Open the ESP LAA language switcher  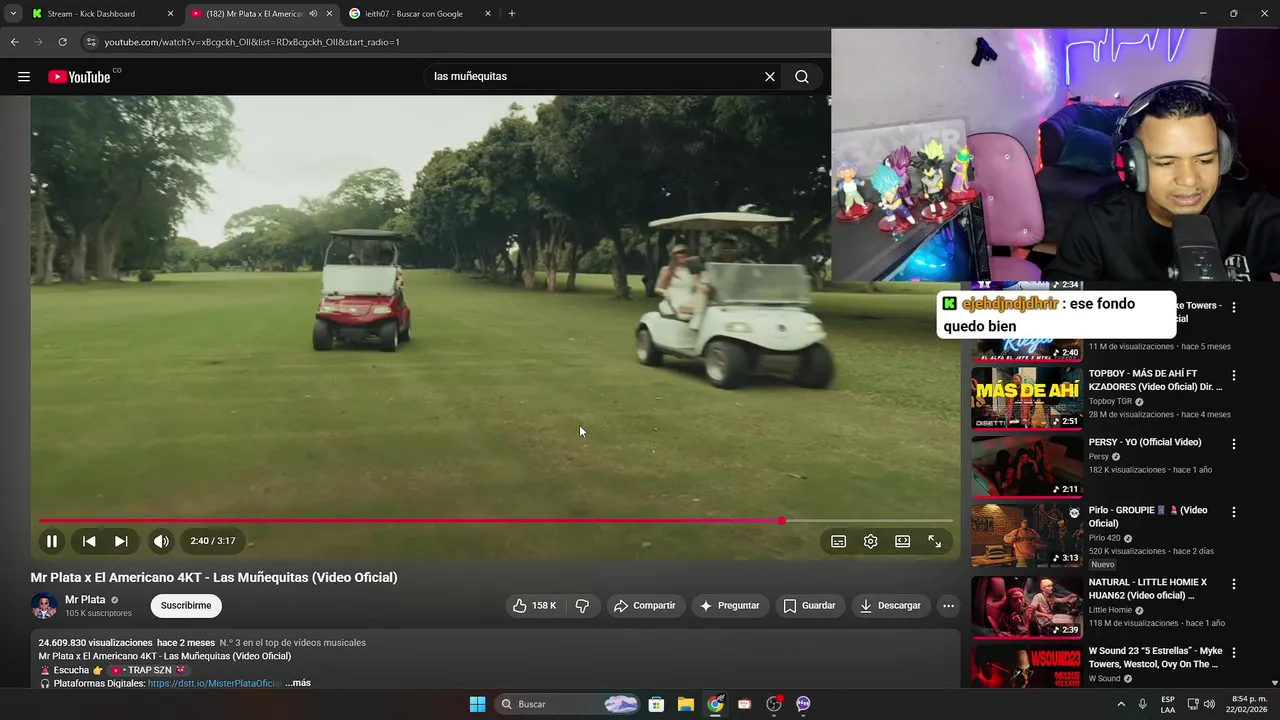pos(1168,704)
